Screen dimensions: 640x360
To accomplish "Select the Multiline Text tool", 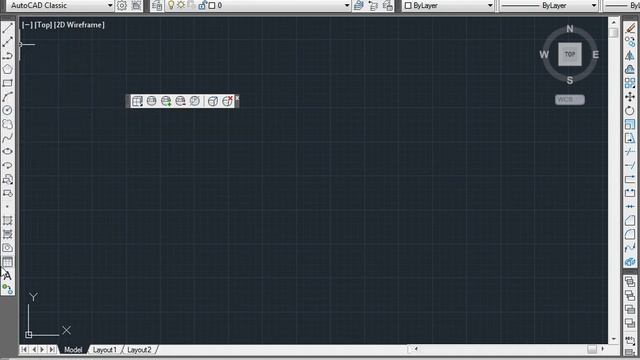I will pos(7,276).
